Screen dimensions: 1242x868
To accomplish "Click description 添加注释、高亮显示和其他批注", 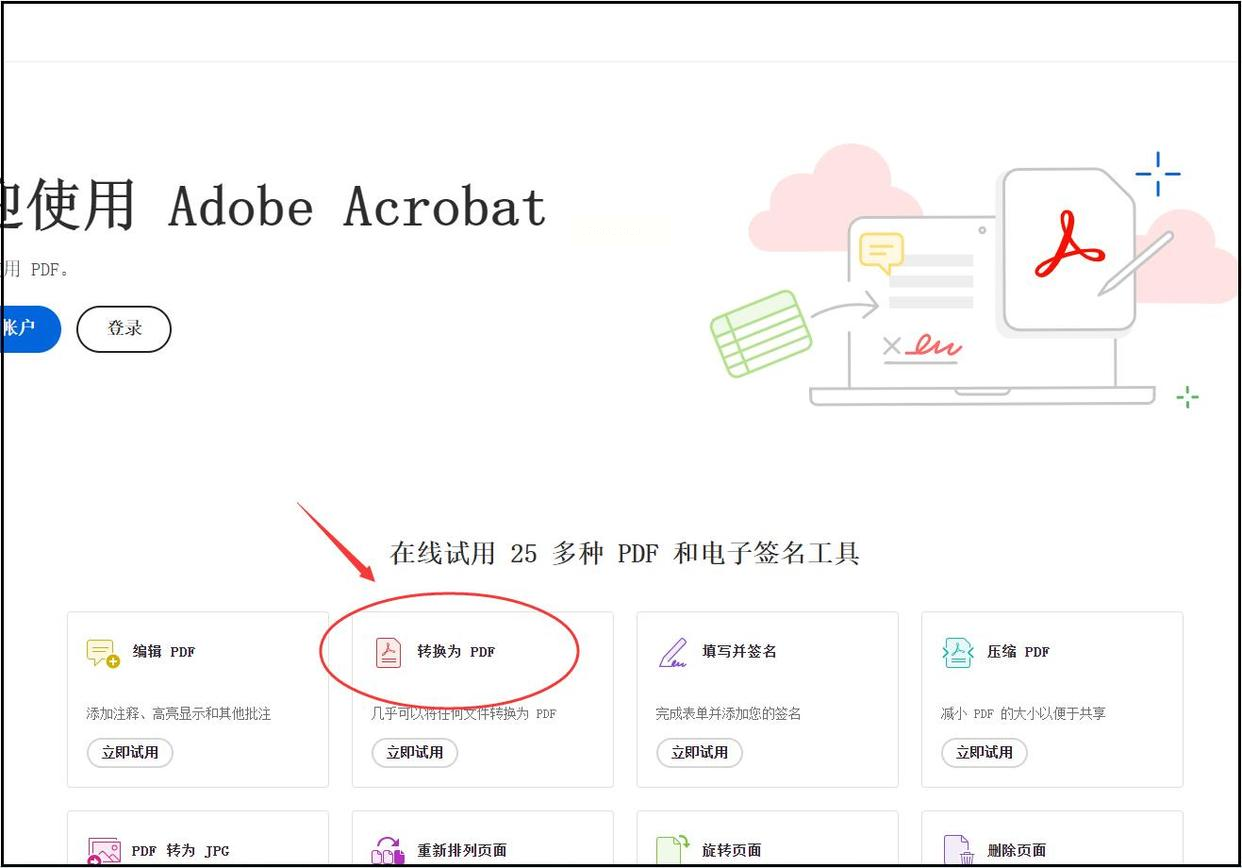I will (179, 714).
